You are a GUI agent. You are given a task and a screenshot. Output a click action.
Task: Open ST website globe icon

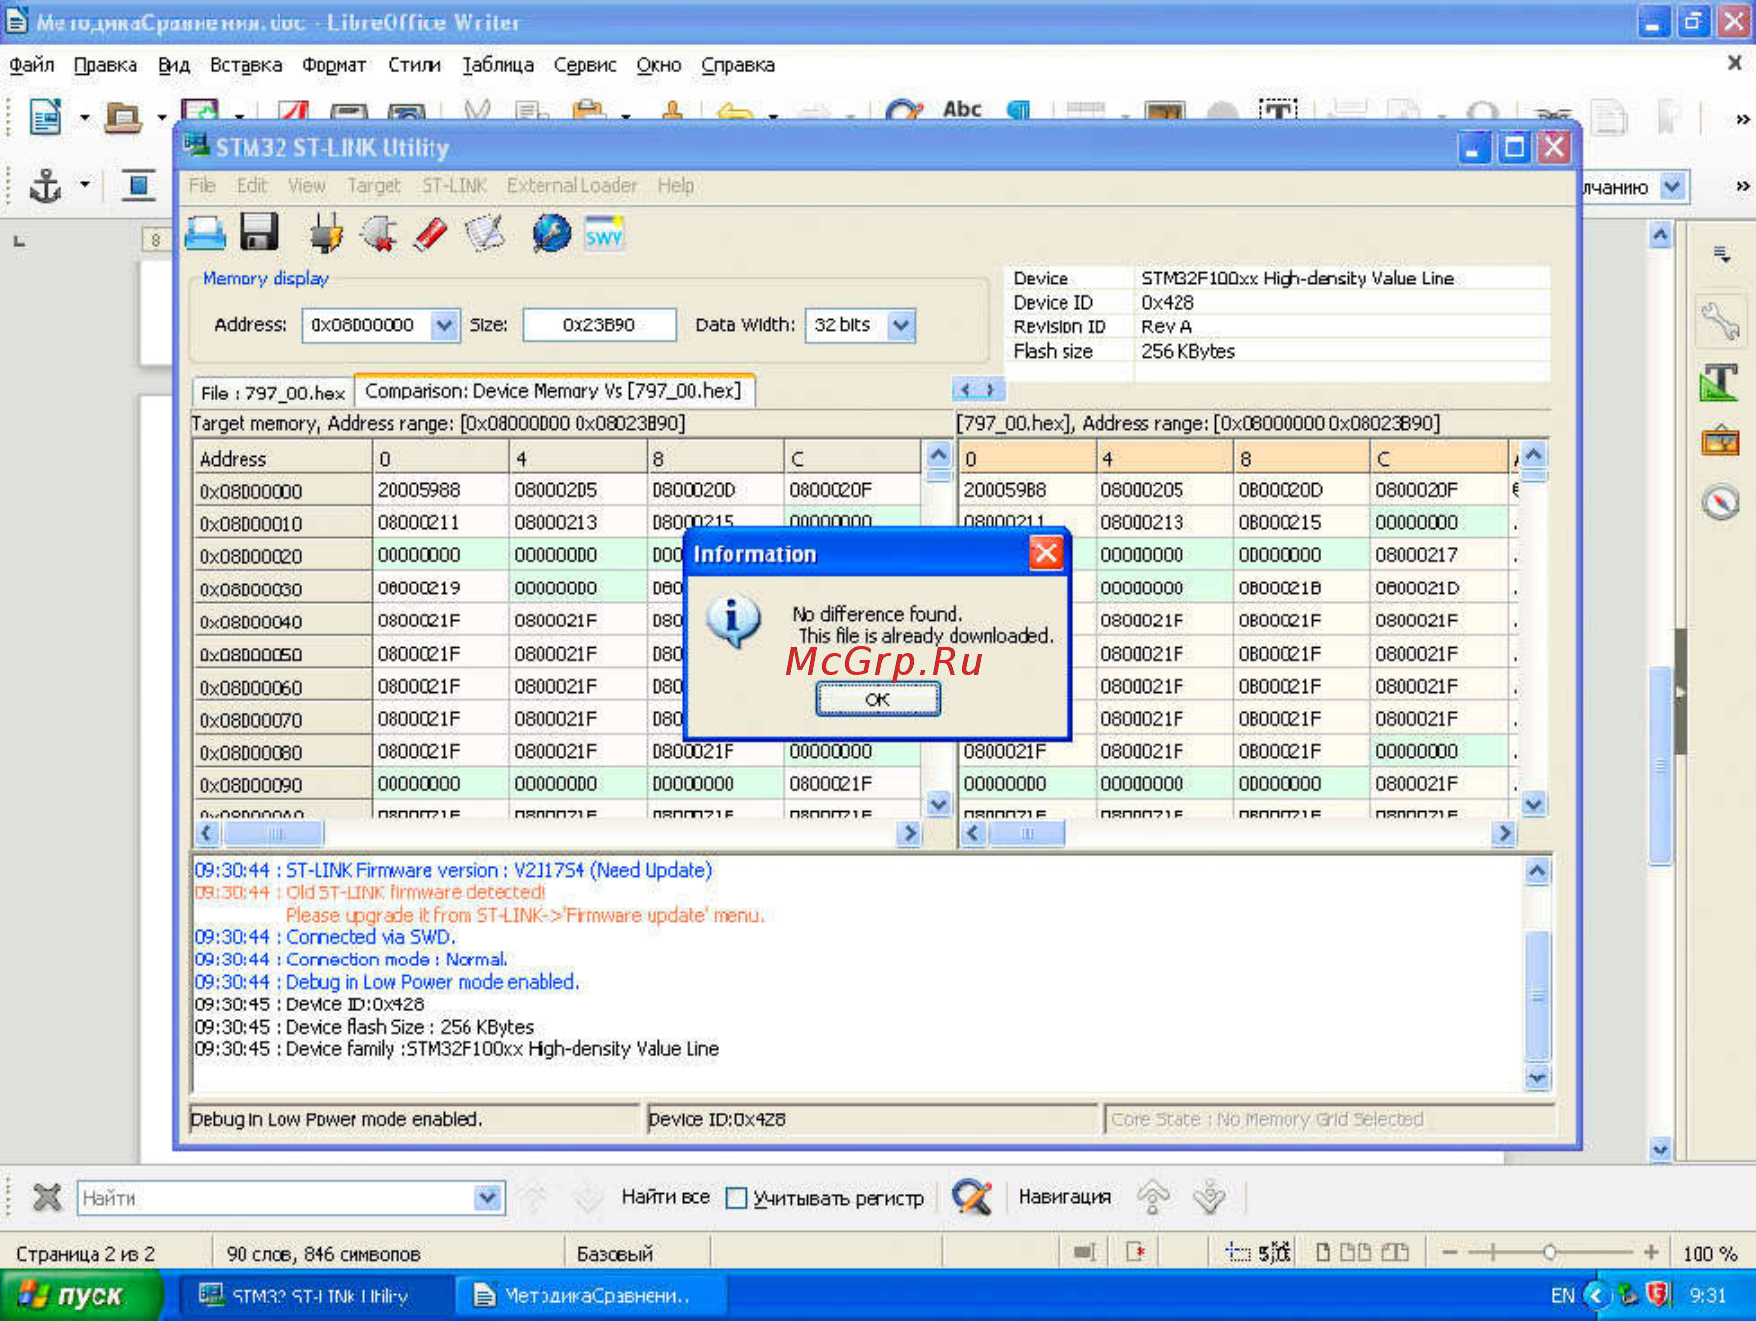550,234
